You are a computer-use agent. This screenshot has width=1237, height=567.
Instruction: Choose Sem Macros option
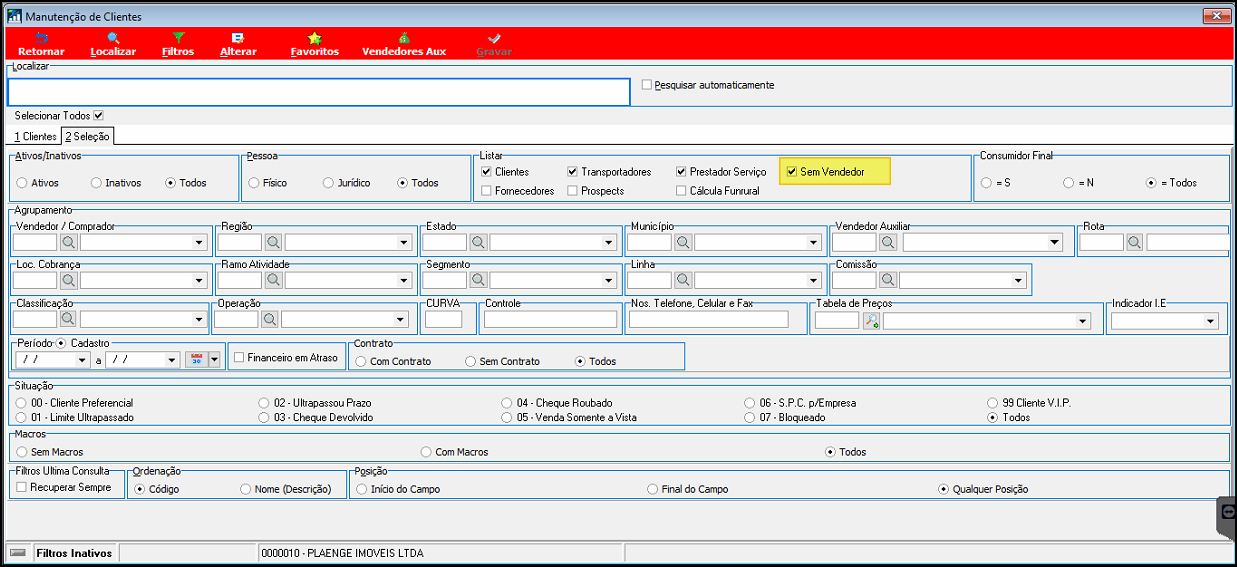21,452
